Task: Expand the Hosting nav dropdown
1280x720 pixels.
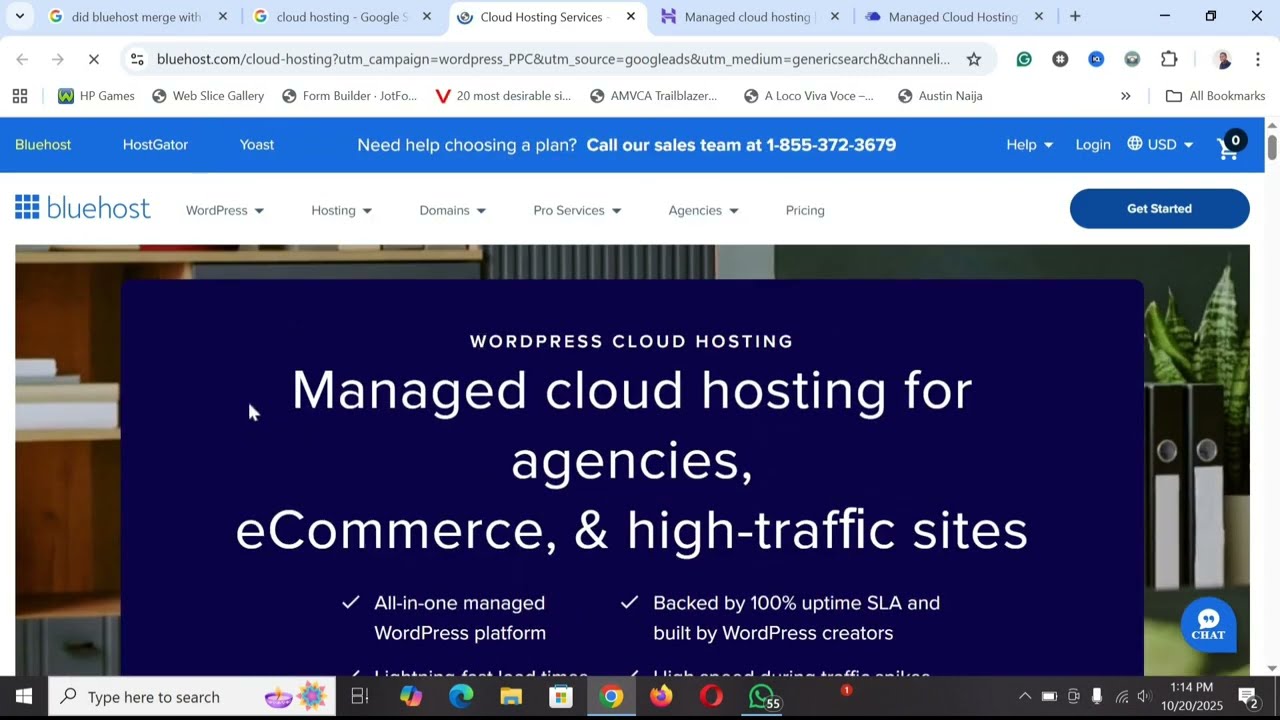Action: 342,210
